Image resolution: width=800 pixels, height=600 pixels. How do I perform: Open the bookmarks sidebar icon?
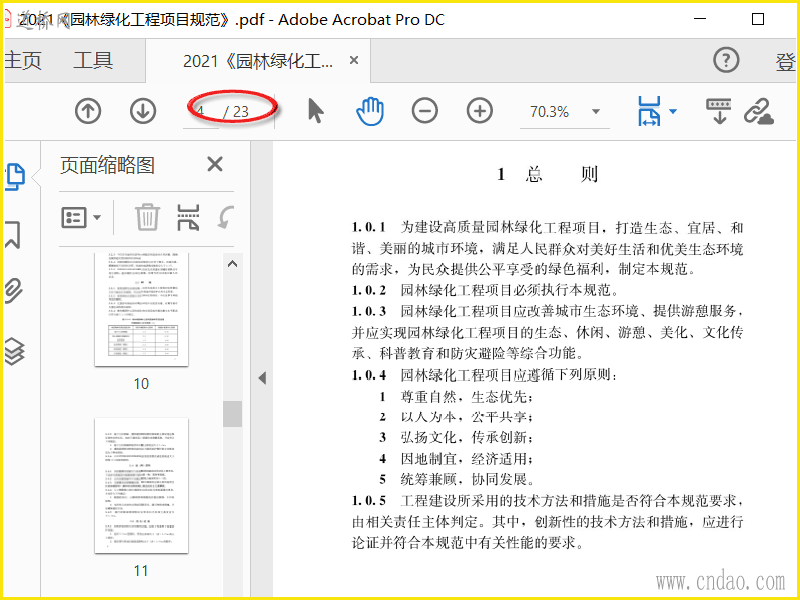tap(13, 235)
